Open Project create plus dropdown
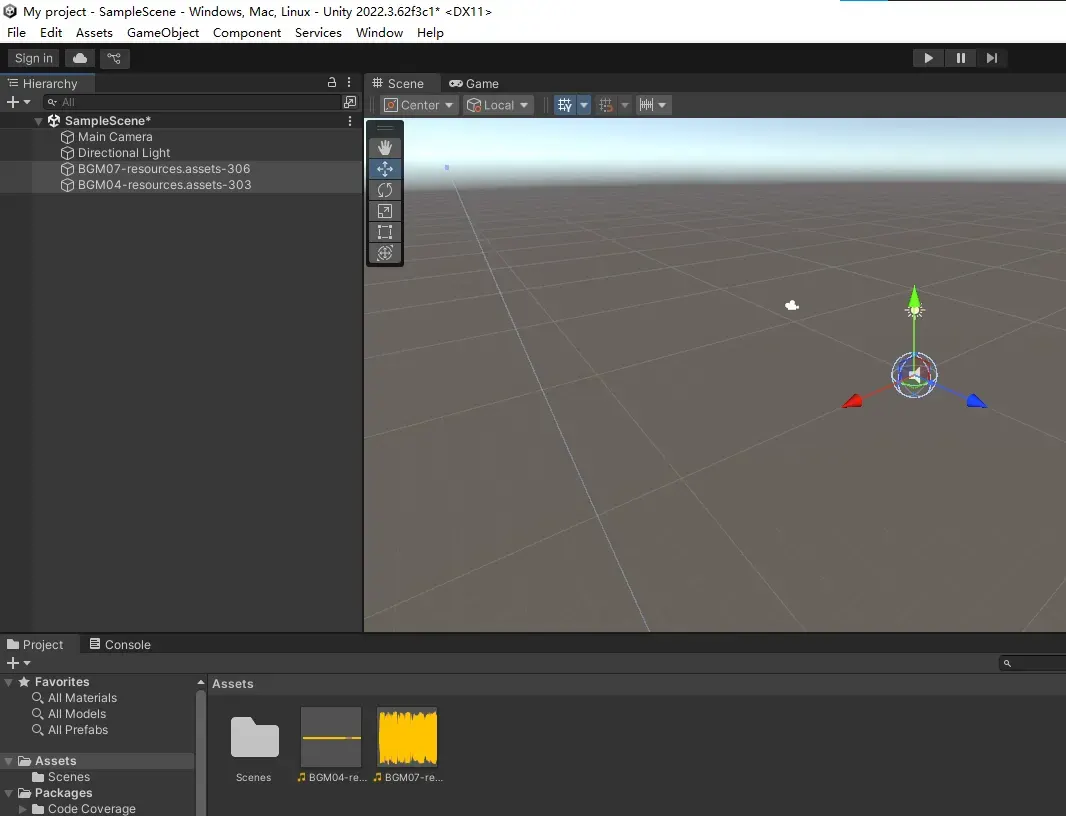Viewport: 1066px width, 816px height. point(18,663)
